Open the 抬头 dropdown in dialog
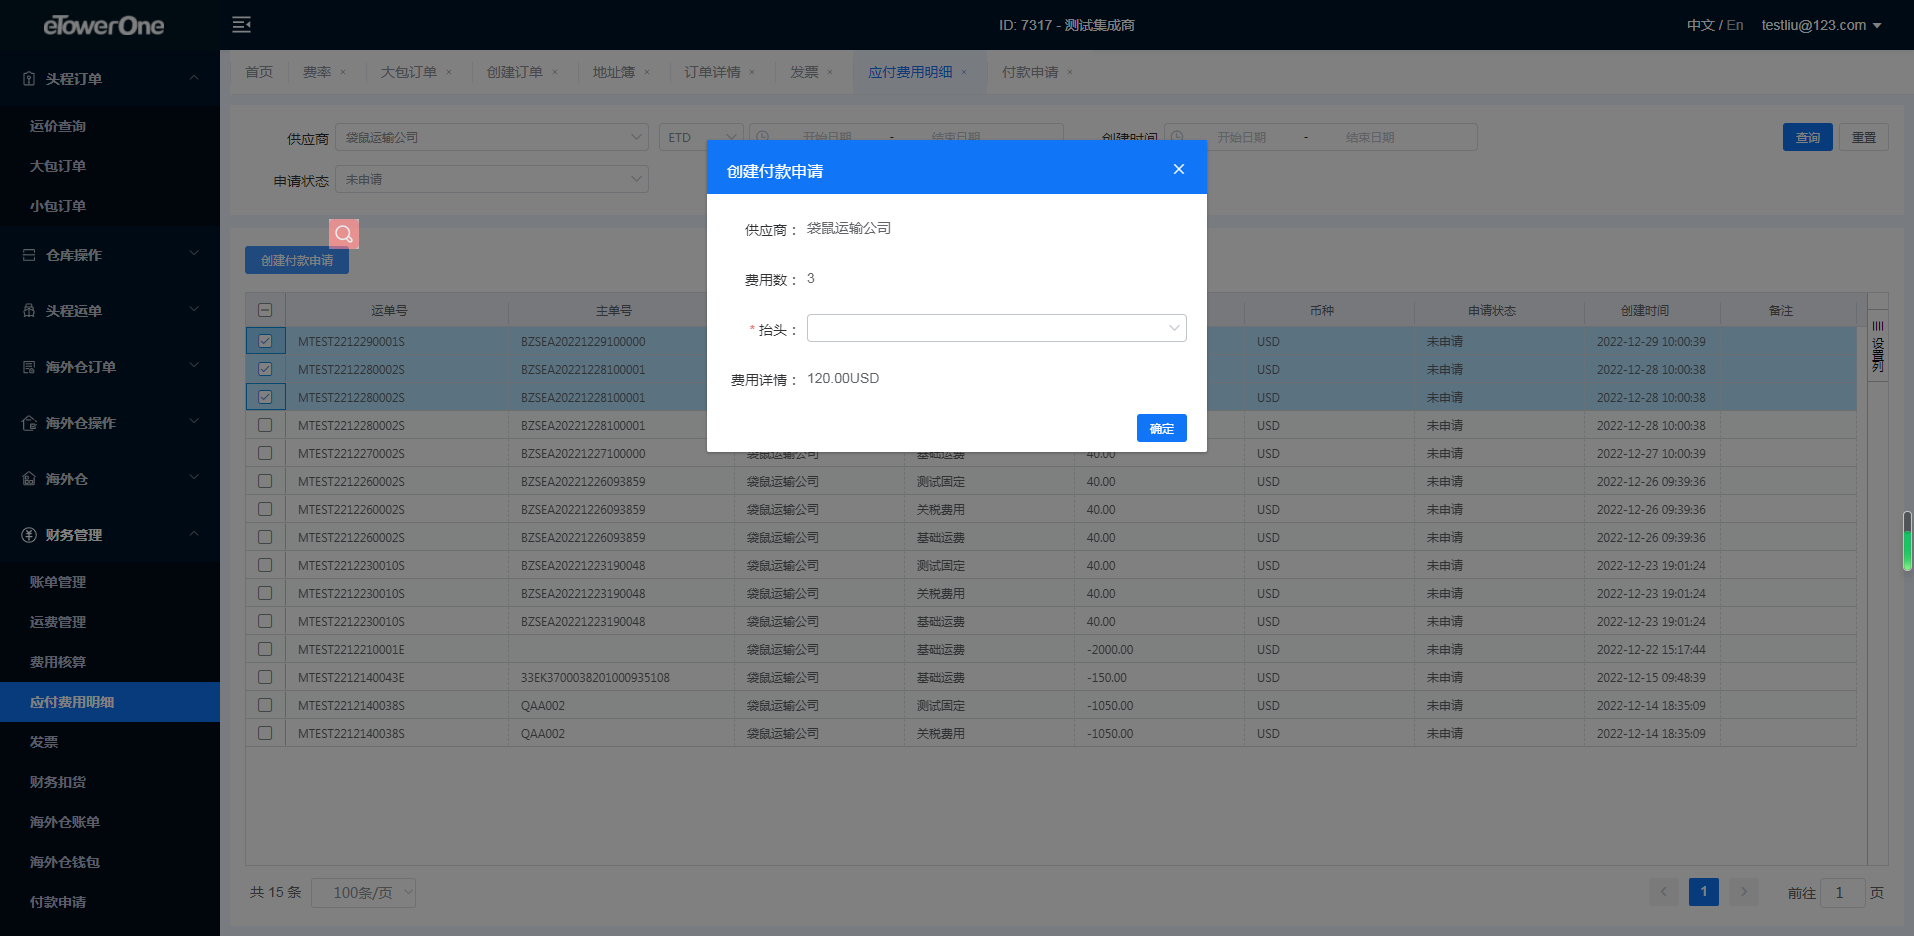The image size is (1914, 936). click(x=996, y=328)
